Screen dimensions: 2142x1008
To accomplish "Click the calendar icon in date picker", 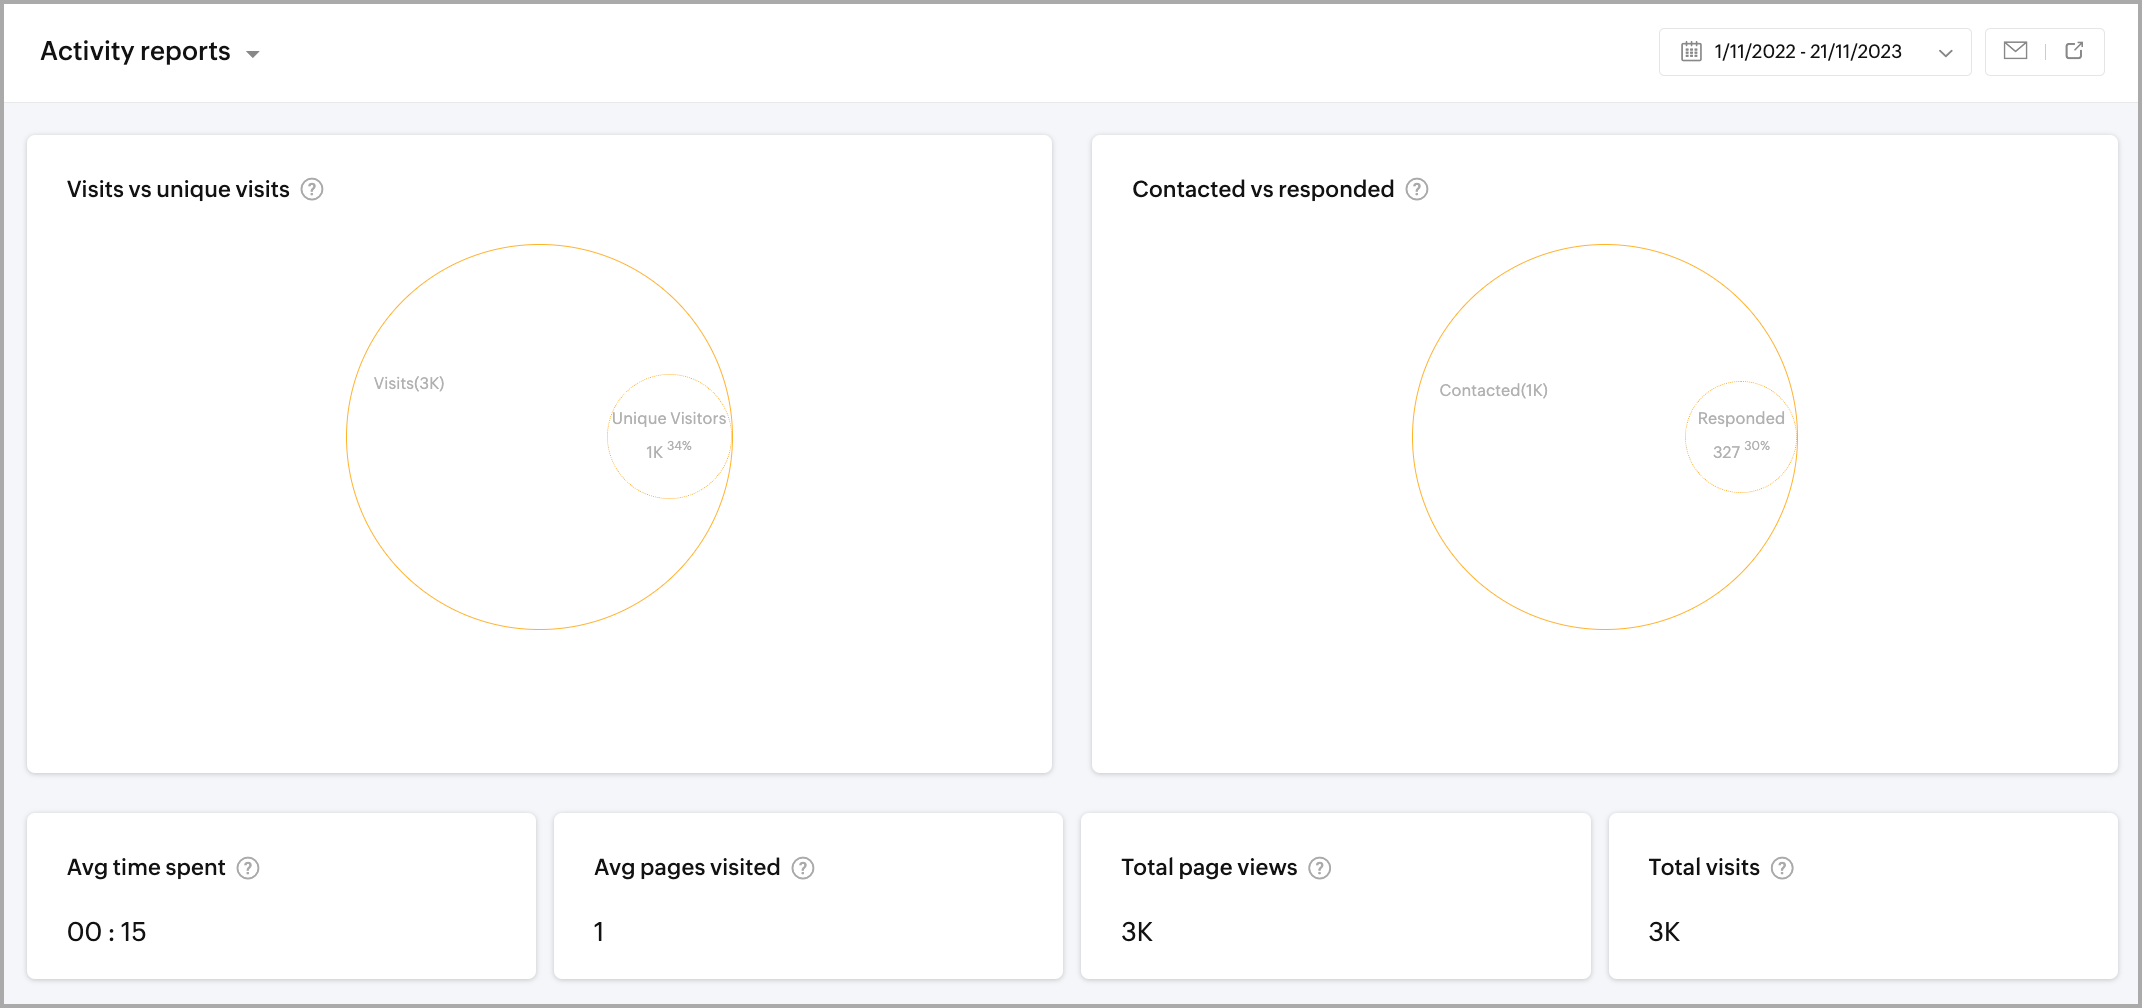I will pos(1691,52).
